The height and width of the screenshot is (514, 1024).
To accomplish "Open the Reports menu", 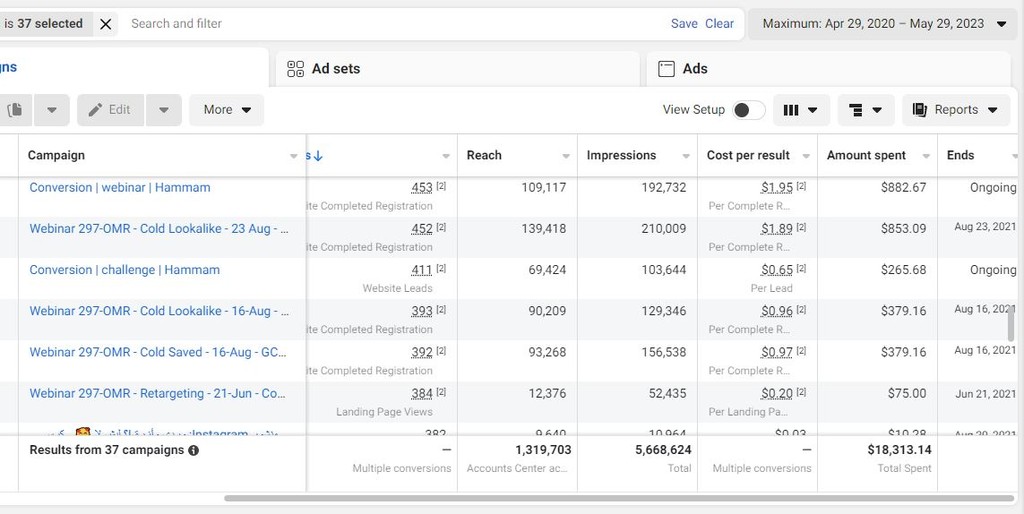I will point(955,110).
